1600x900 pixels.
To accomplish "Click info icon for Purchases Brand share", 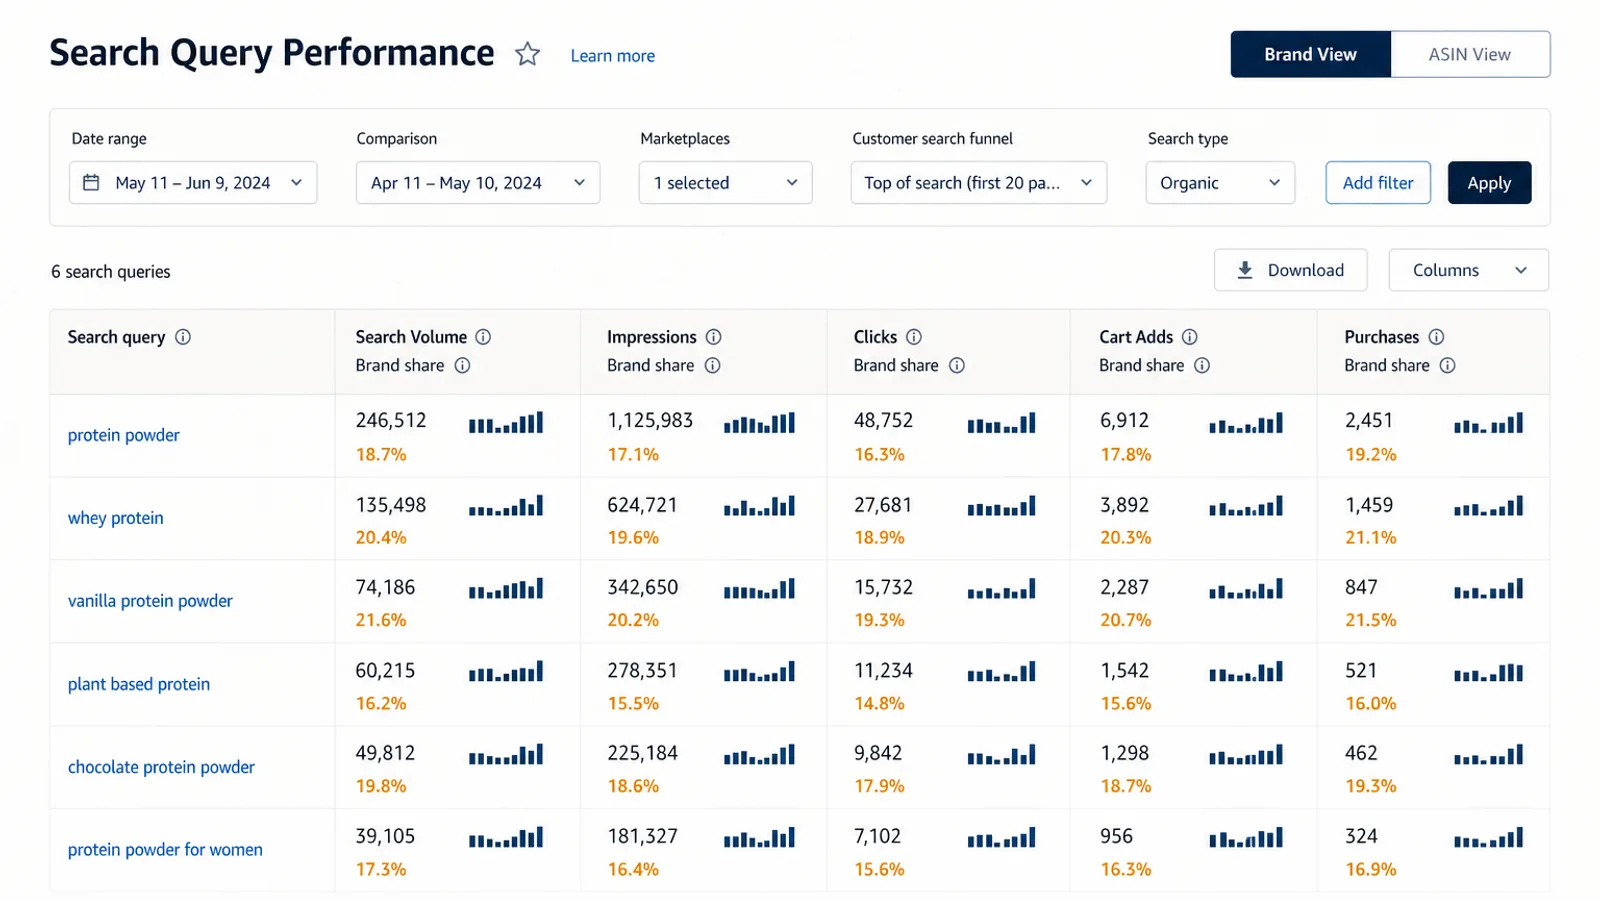I will (1447, 365).
